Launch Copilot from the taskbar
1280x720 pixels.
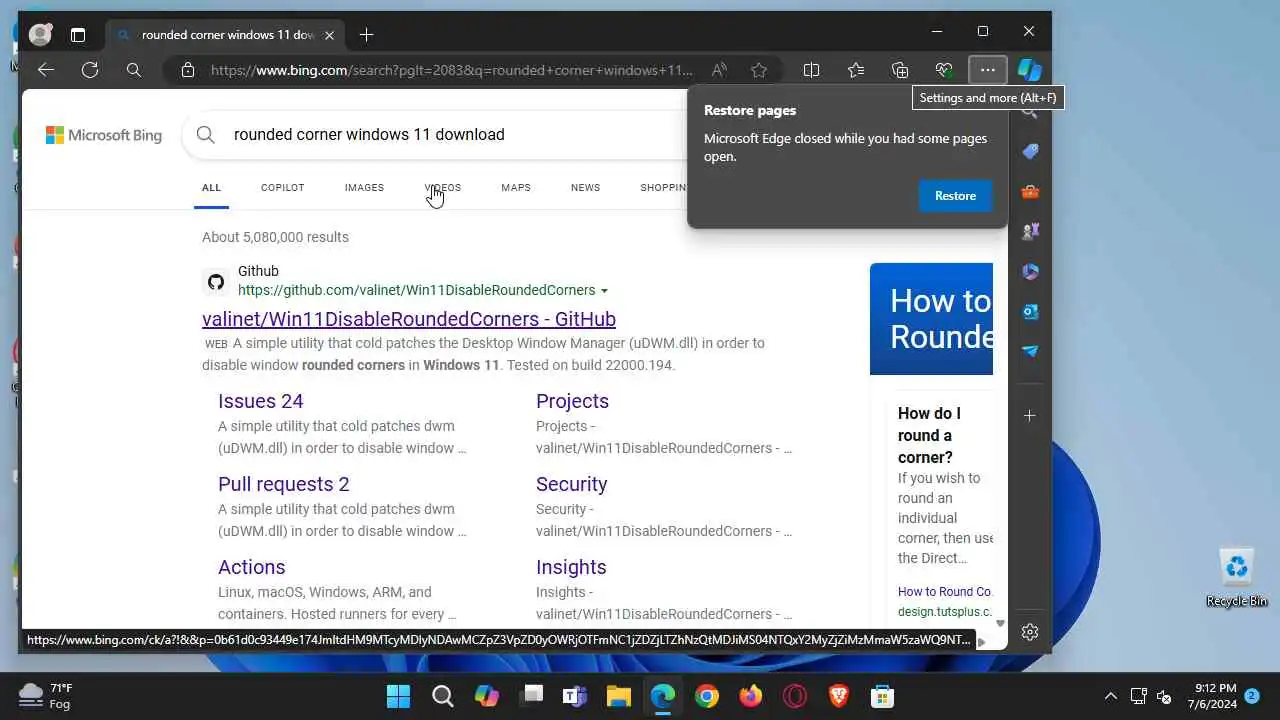coord(486,696)
